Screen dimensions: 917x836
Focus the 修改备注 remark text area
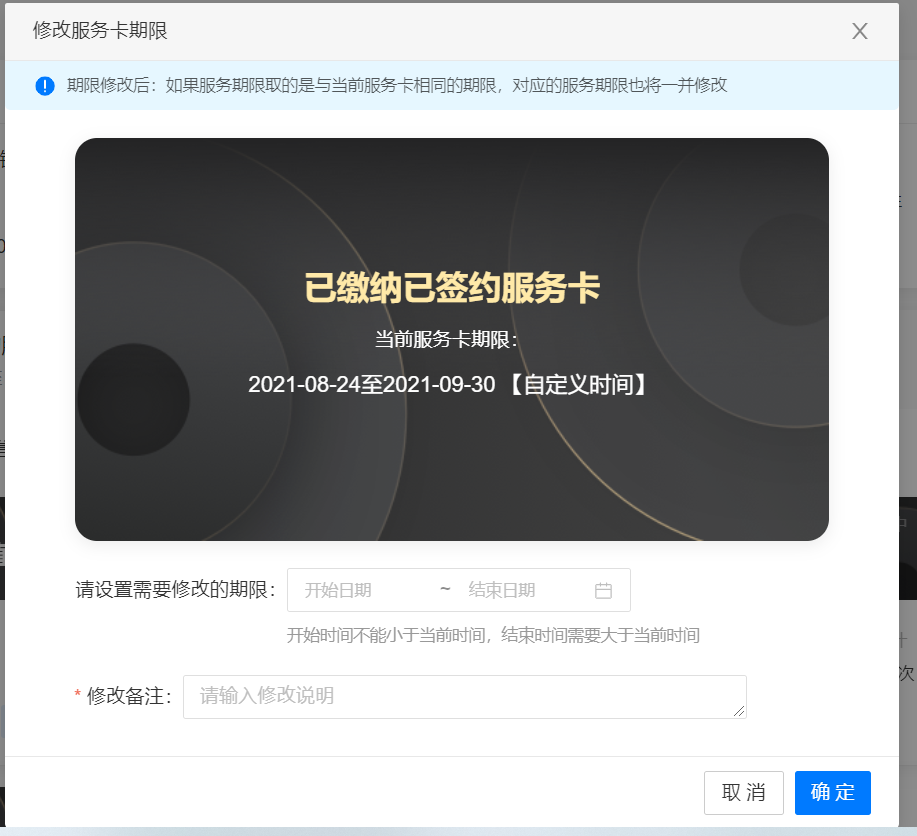point(464,697)
